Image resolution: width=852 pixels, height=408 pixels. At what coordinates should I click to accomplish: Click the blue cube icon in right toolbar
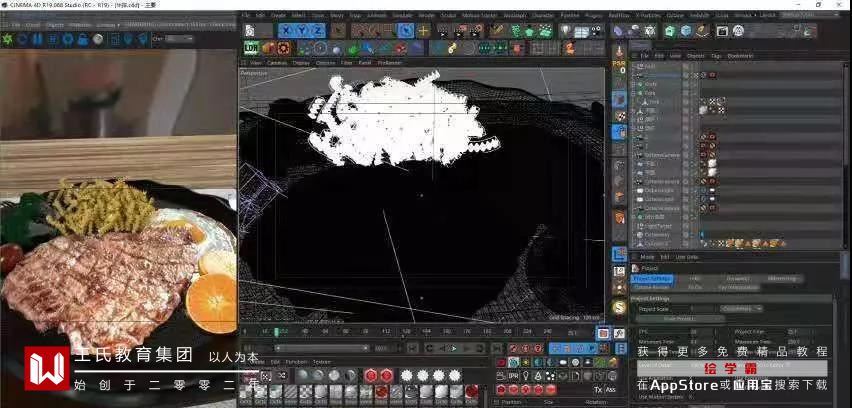pos(686,31)
